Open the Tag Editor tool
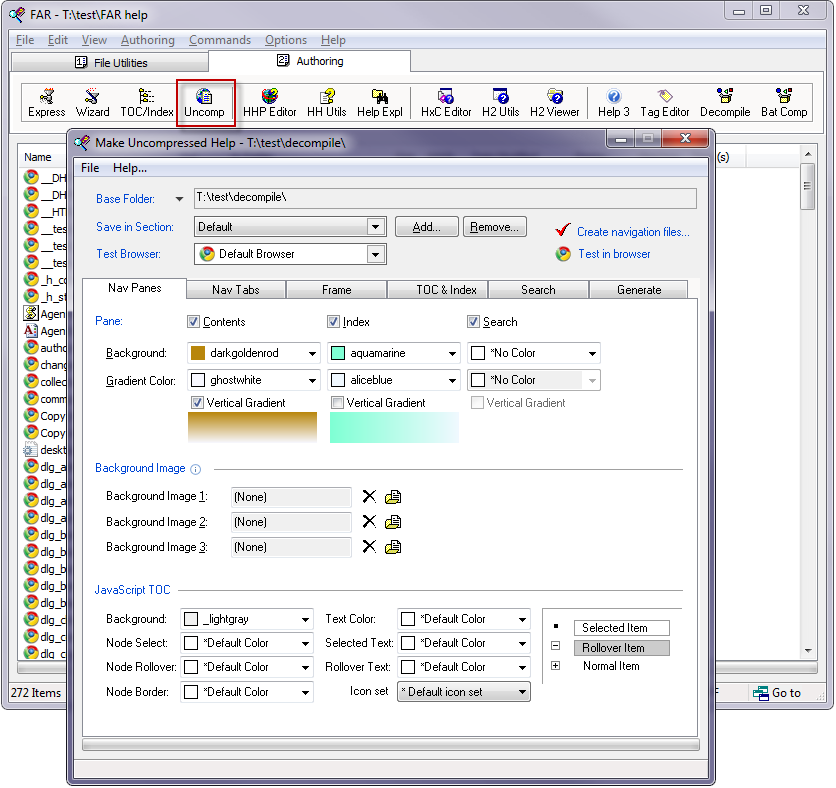The height and width of the screenshot is (788, 836). (664, 103)
